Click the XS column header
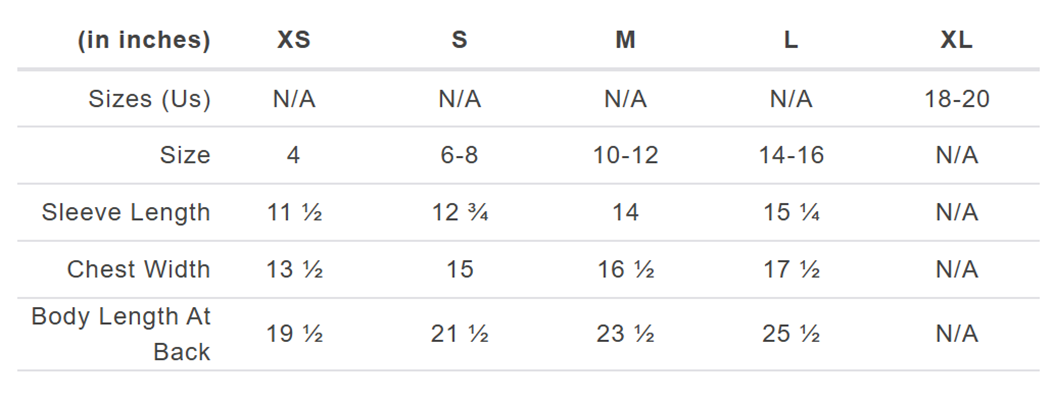Image resolution: width=1052 pixels, height=412 pixels. click(293, 41)
